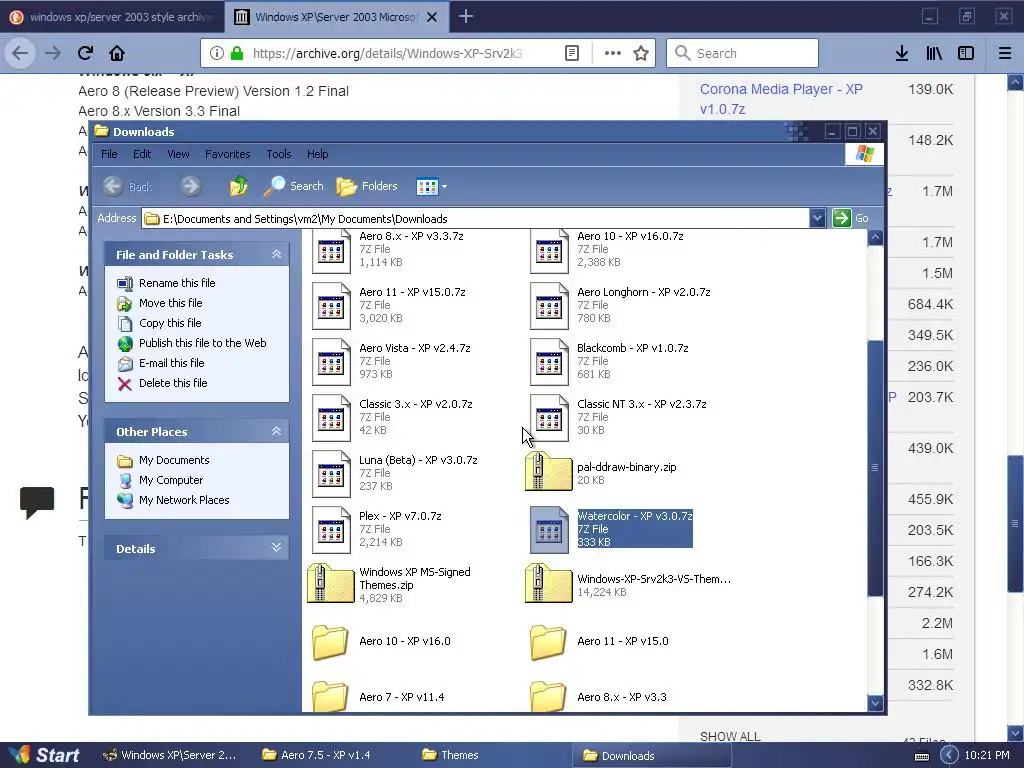1024x768 pixels.
Task: Click the file list scrollbar down arrow
Action: 875,703
